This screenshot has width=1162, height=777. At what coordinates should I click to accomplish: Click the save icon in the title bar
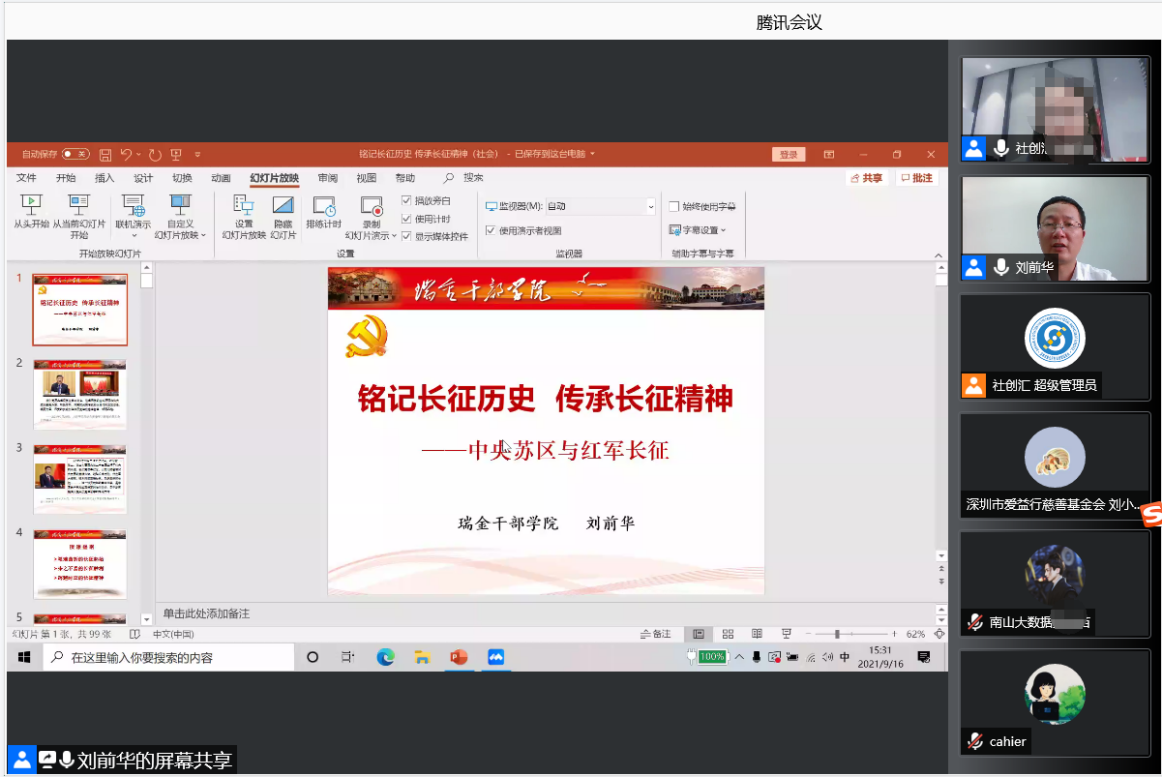coord(105,155)
